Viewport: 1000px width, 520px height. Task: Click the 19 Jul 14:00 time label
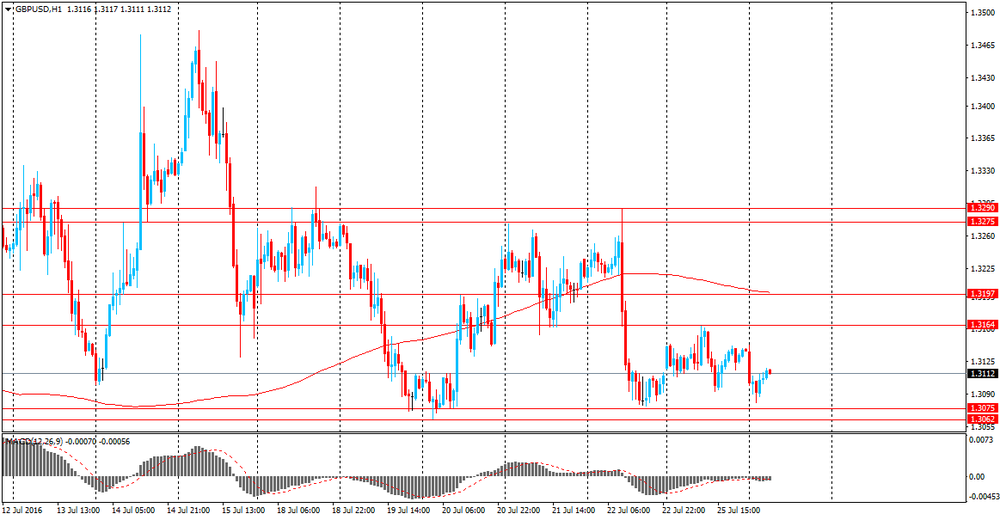(x=408, y=510)
